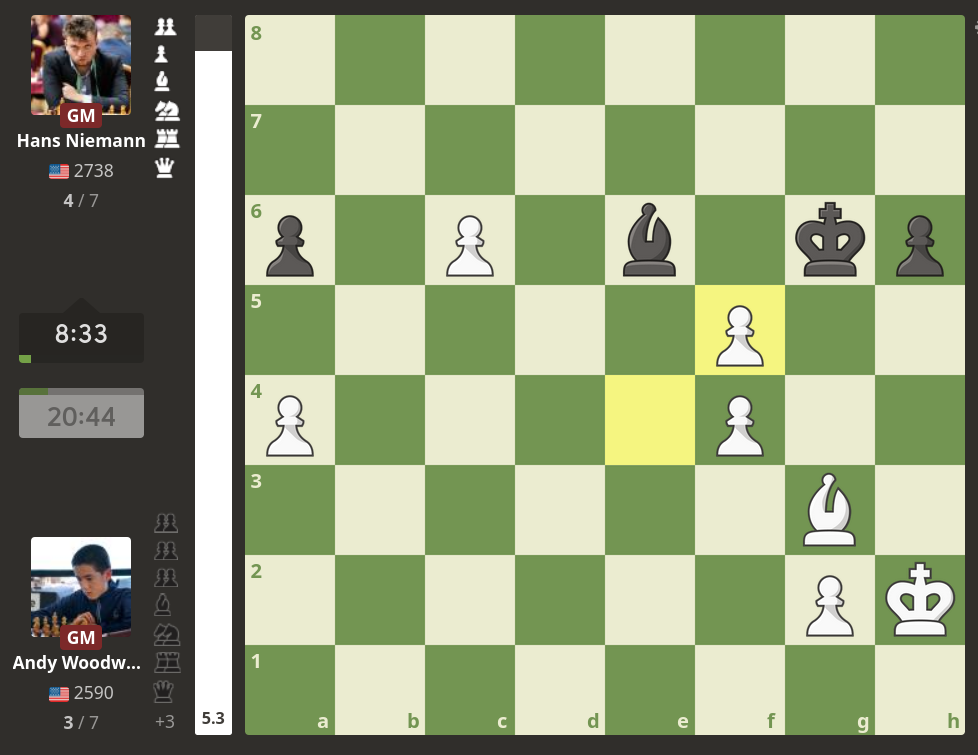This screenshot has height=755, width=978.
Task: Click Woodward's captured queen icon
Action: 163,691
